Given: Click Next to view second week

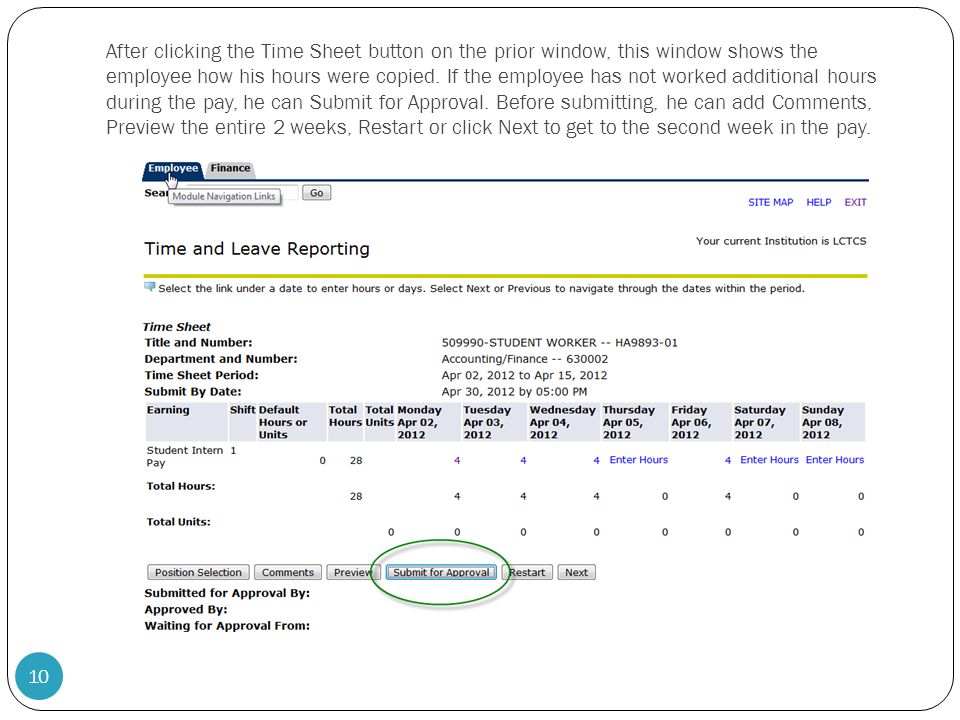Looking at the screenshot, I should click(x=576, y=572).
